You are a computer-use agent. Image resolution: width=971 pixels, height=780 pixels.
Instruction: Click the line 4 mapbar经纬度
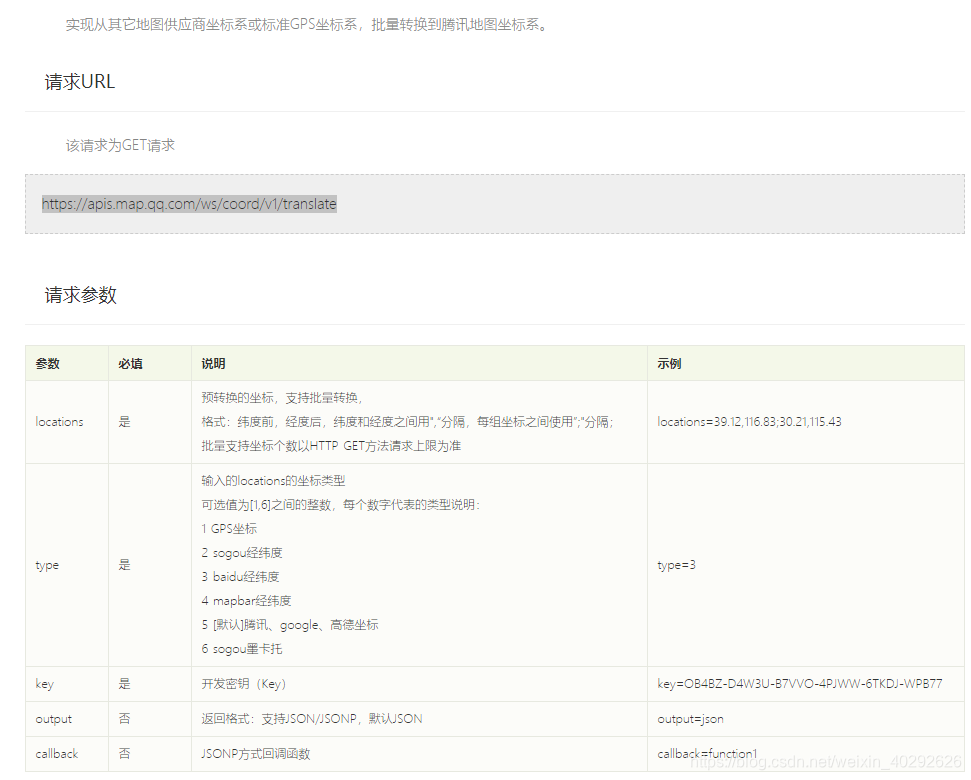(x=246, y=601)
